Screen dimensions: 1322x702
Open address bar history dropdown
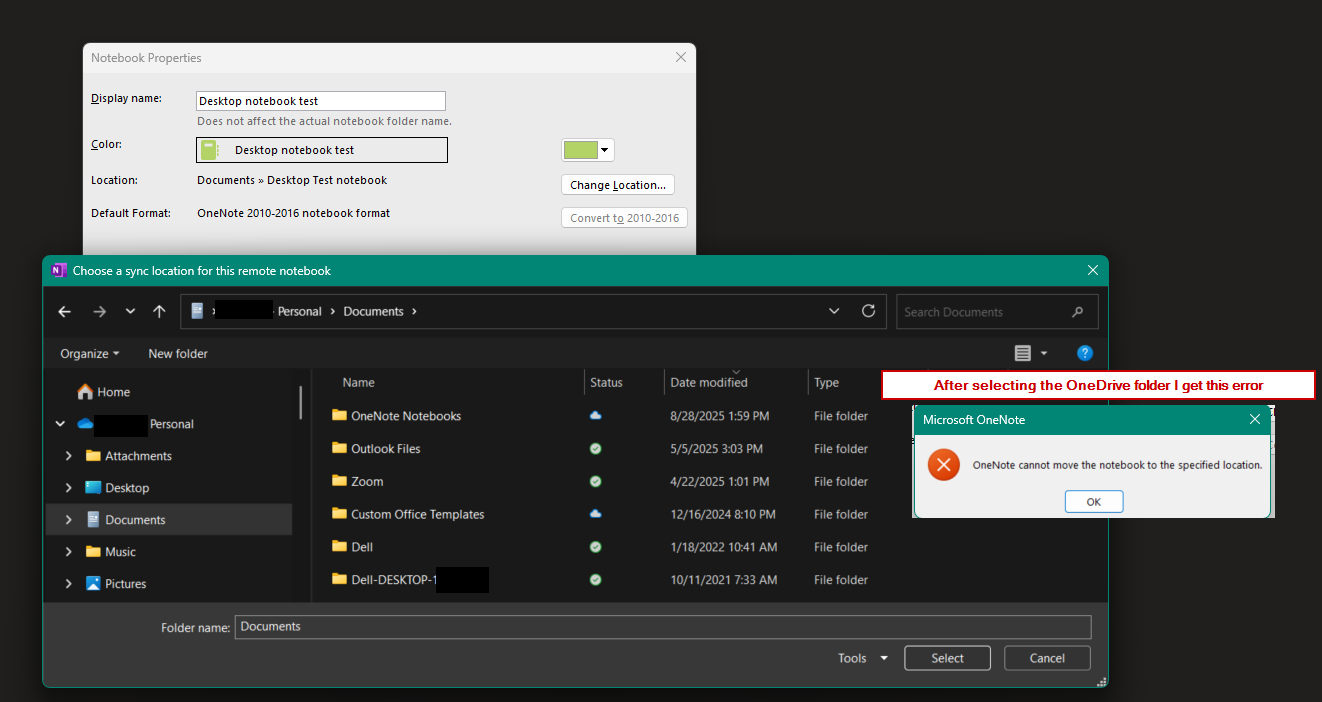point(834,311)
